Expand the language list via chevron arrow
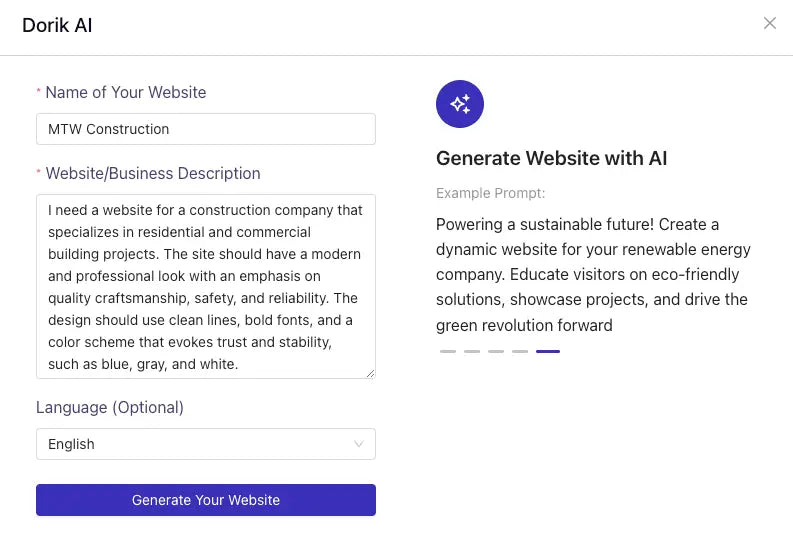Image resolution: width=793 pixels, height=533 pixels. [x=359, y=444]
